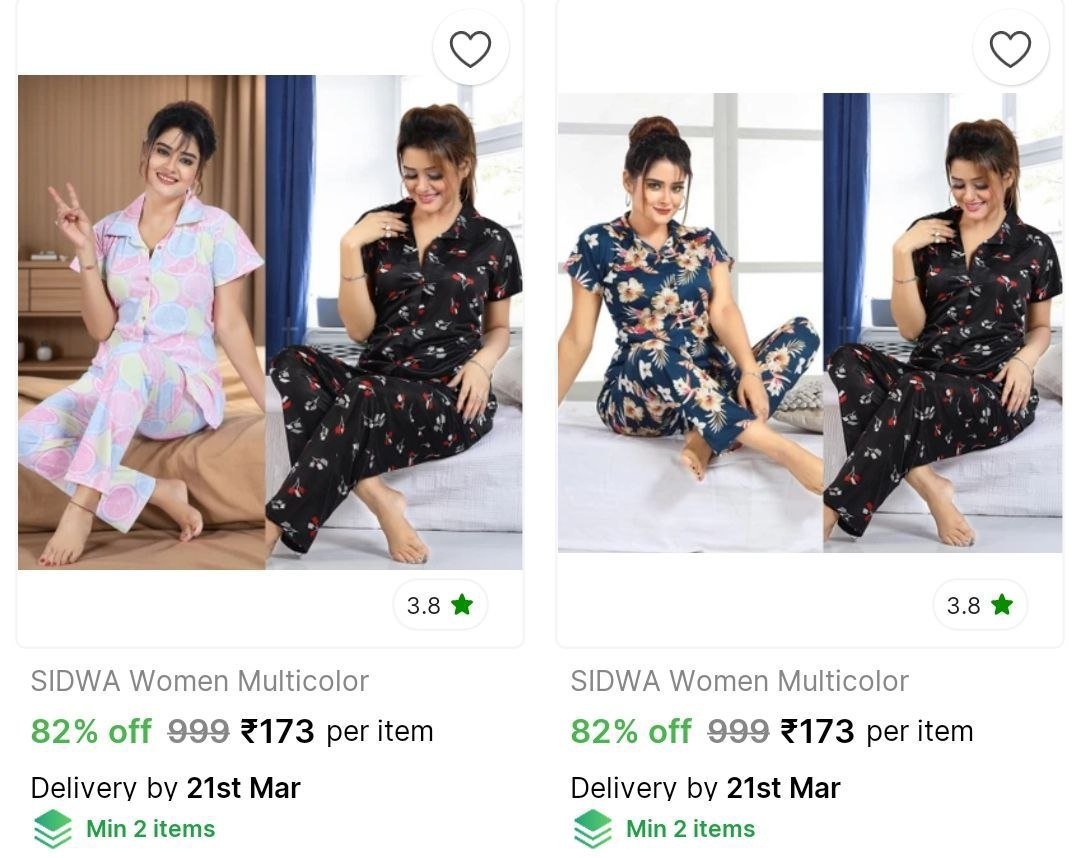Click the wishlist heart on the right product
Image resolution: width=1080 pixels, height=858 pixels.
[1010, 47]
